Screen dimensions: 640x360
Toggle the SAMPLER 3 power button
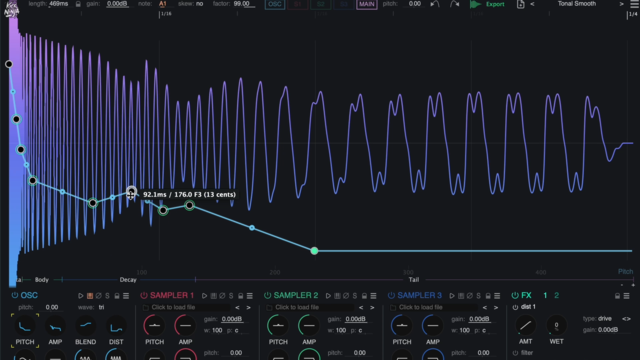tap(391, 295)
